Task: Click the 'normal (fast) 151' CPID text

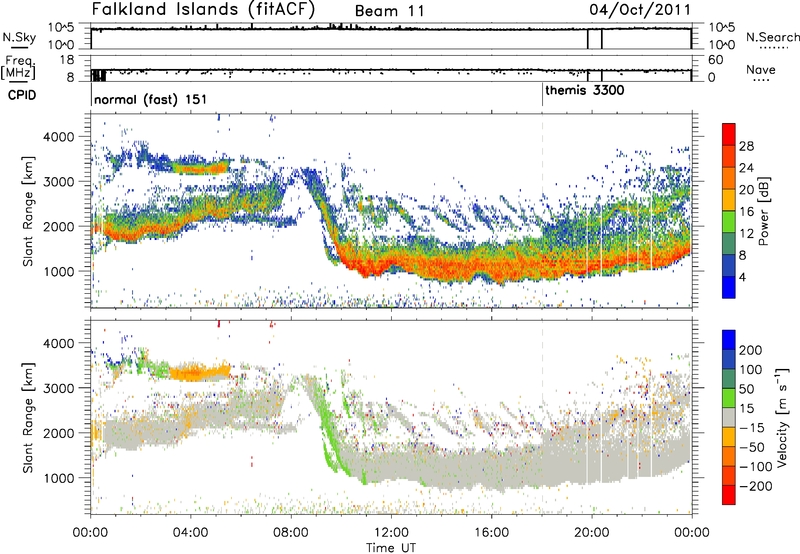Action: click(x=151, y=99)
